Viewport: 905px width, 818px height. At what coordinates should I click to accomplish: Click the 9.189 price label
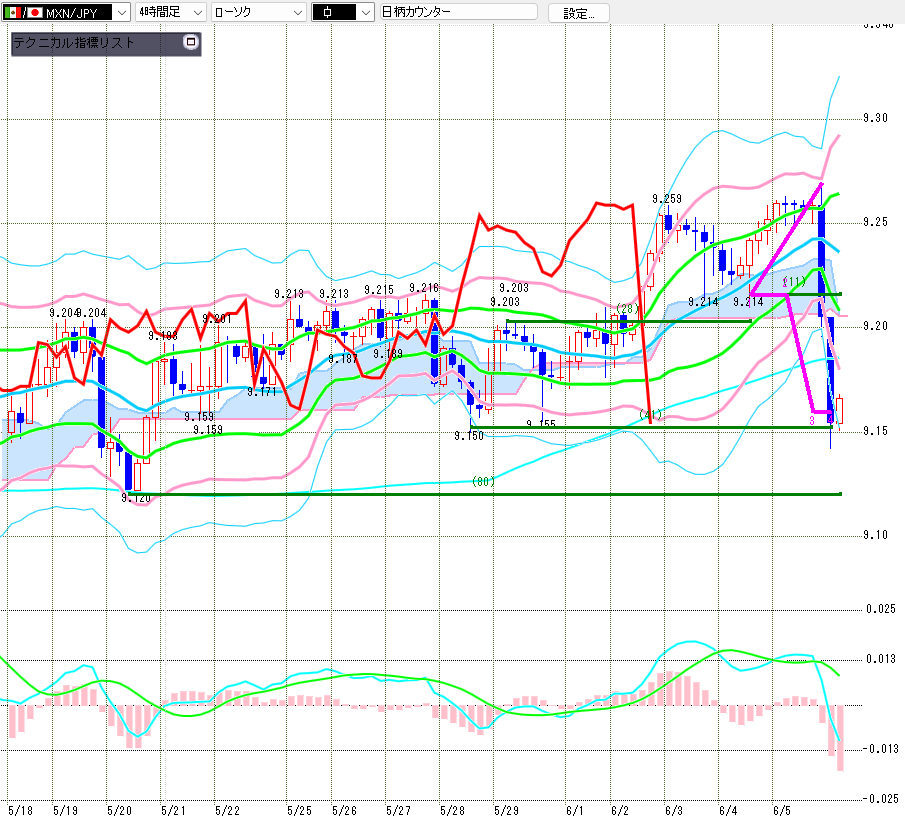388,354
